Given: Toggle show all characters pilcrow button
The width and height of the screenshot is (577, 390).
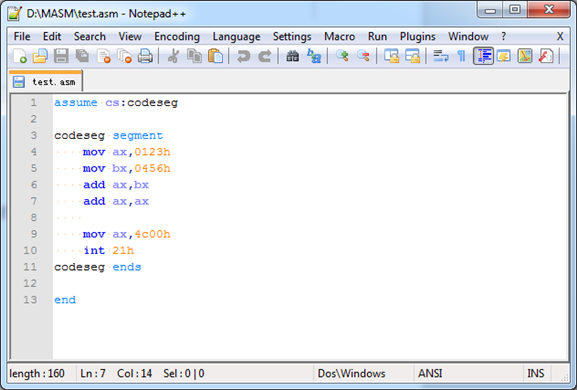Looking at the screenshot, I should 461,56.
